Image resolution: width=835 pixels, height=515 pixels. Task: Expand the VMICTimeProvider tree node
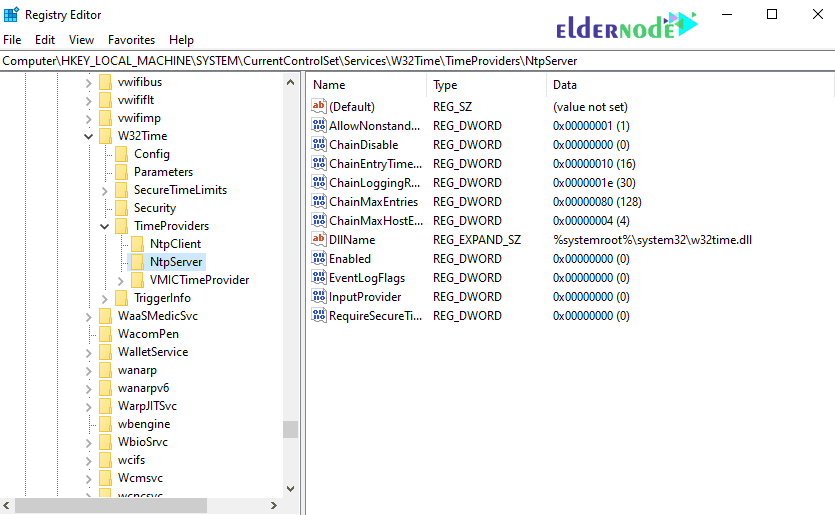[122, 280]
